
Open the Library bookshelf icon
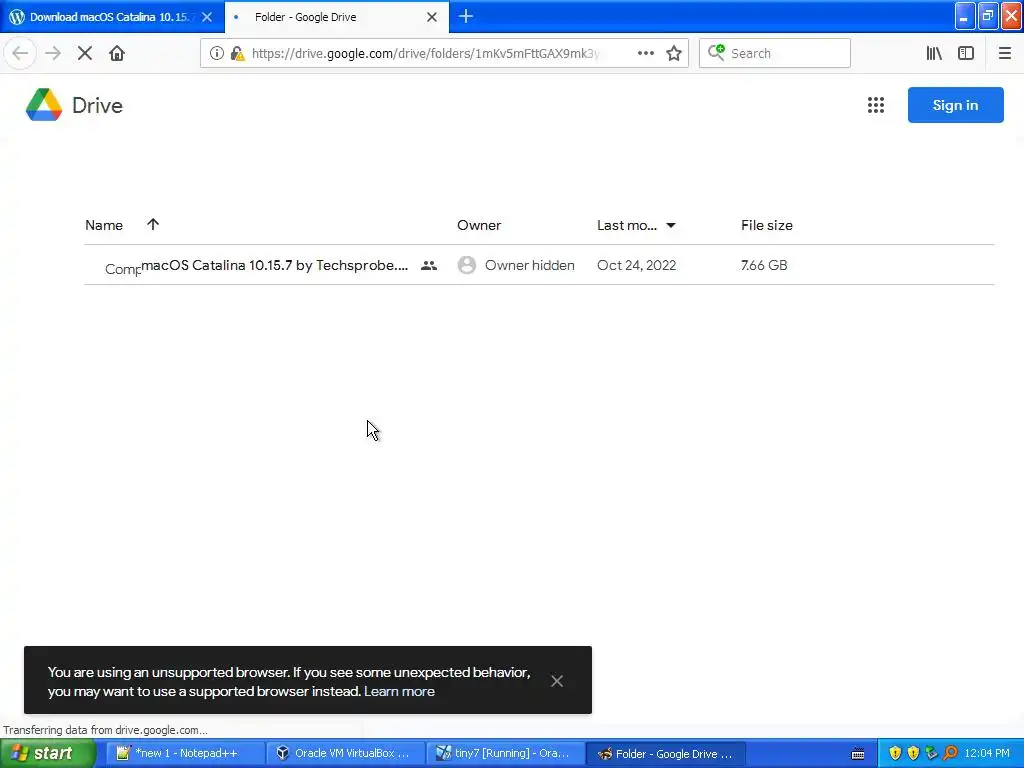tap(934, 53)
